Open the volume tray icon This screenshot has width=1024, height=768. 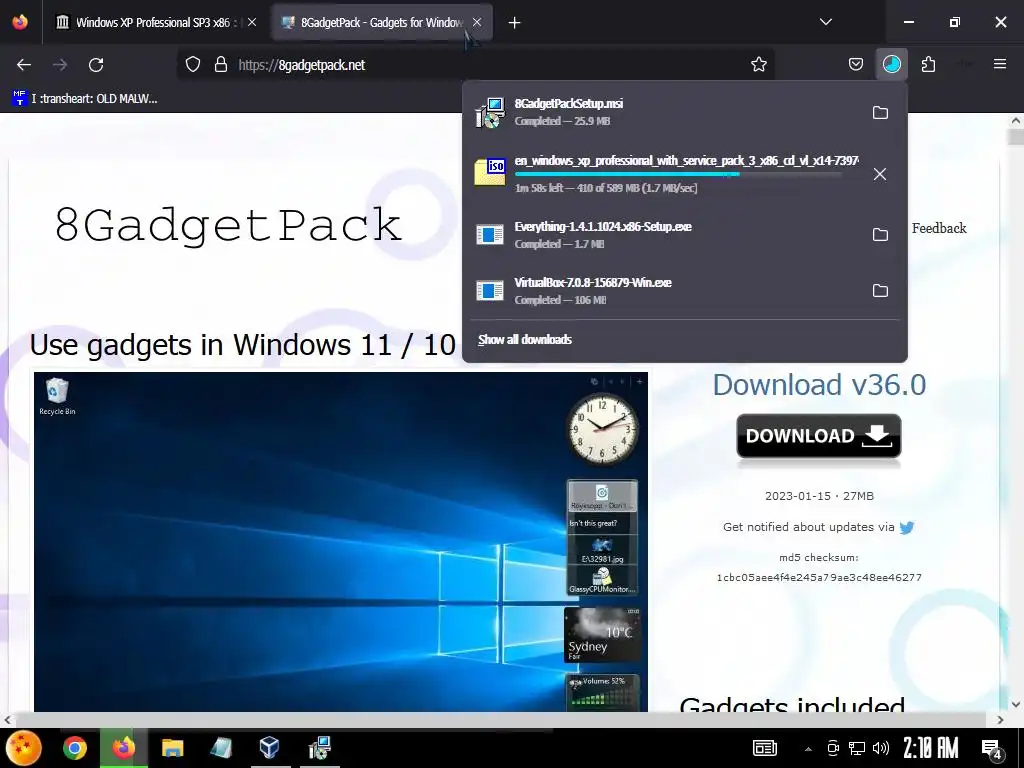[880, 748]
